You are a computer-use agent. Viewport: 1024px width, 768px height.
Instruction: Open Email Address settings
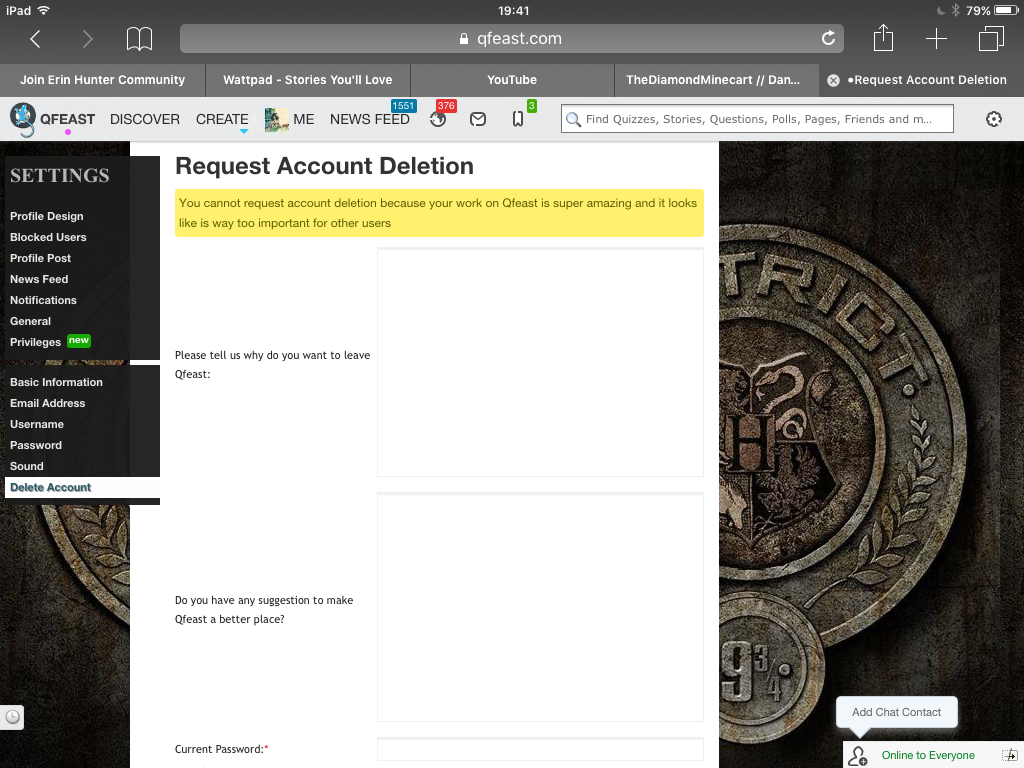[x=47, y=403]
